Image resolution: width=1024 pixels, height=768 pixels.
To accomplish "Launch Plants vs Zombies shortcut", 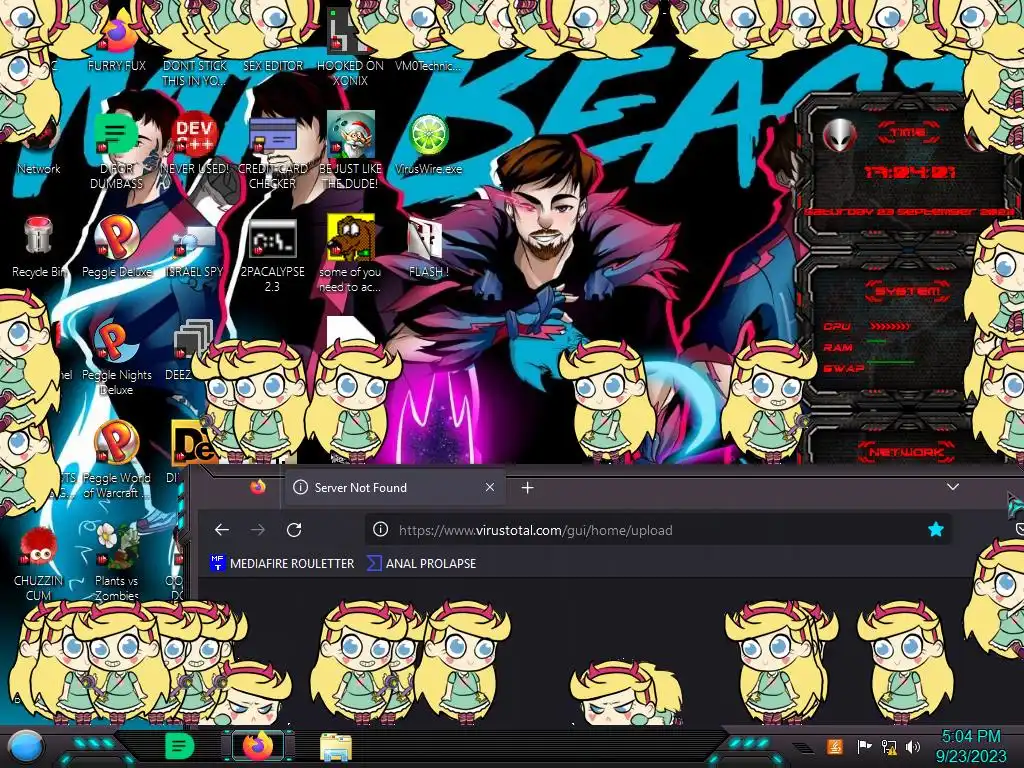I will point(116,562).
